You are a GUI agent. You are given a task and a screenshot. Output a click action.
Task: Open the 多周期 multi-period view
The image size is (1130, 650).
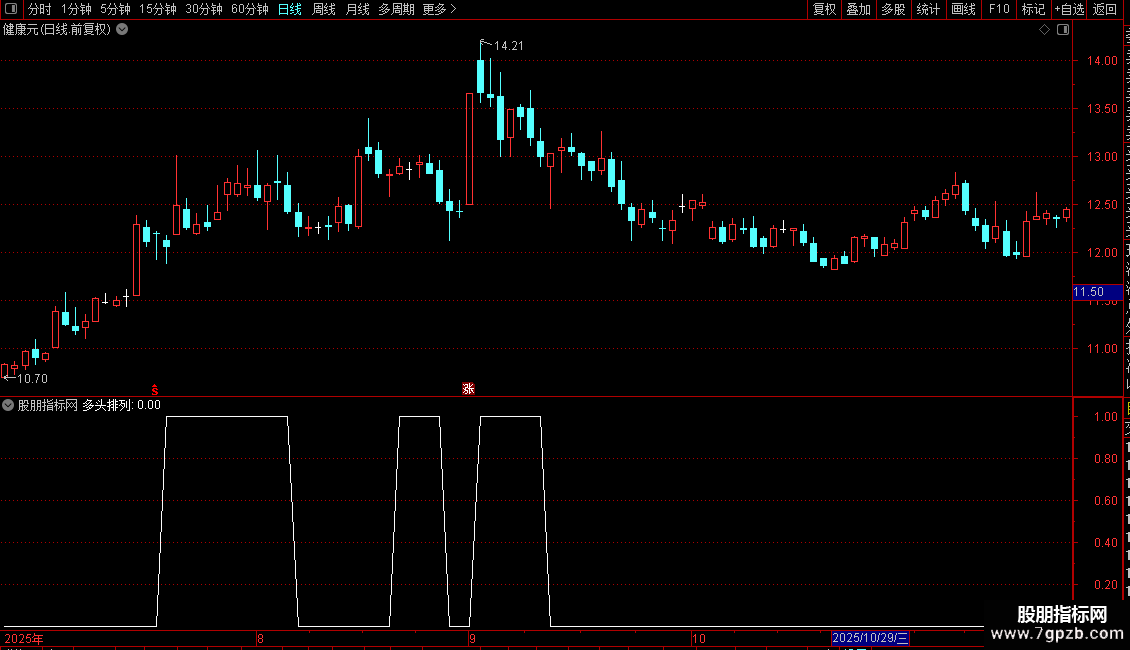pos(396,9)
